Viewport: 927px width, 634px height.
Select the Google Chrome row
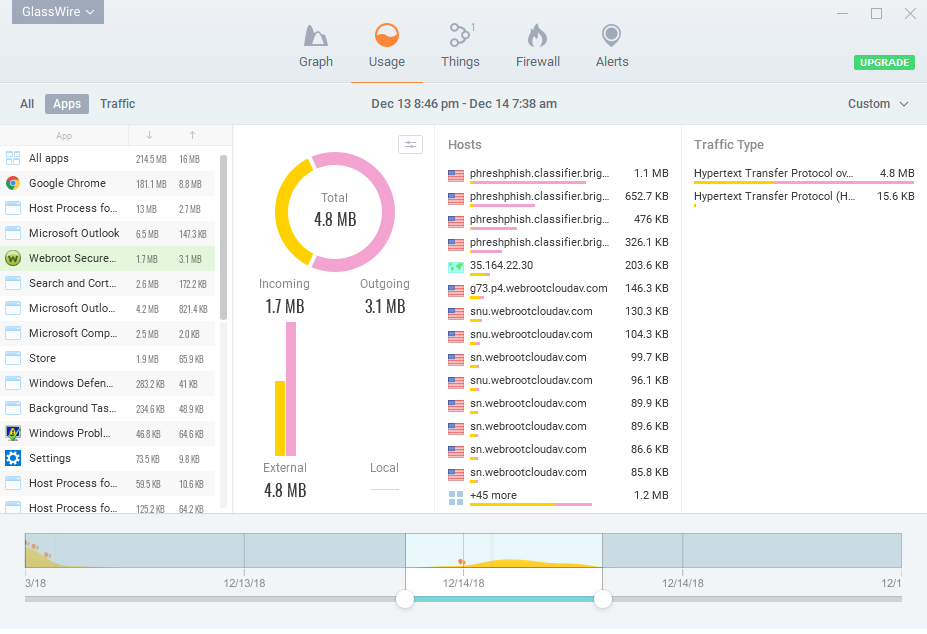pos(108,183)
